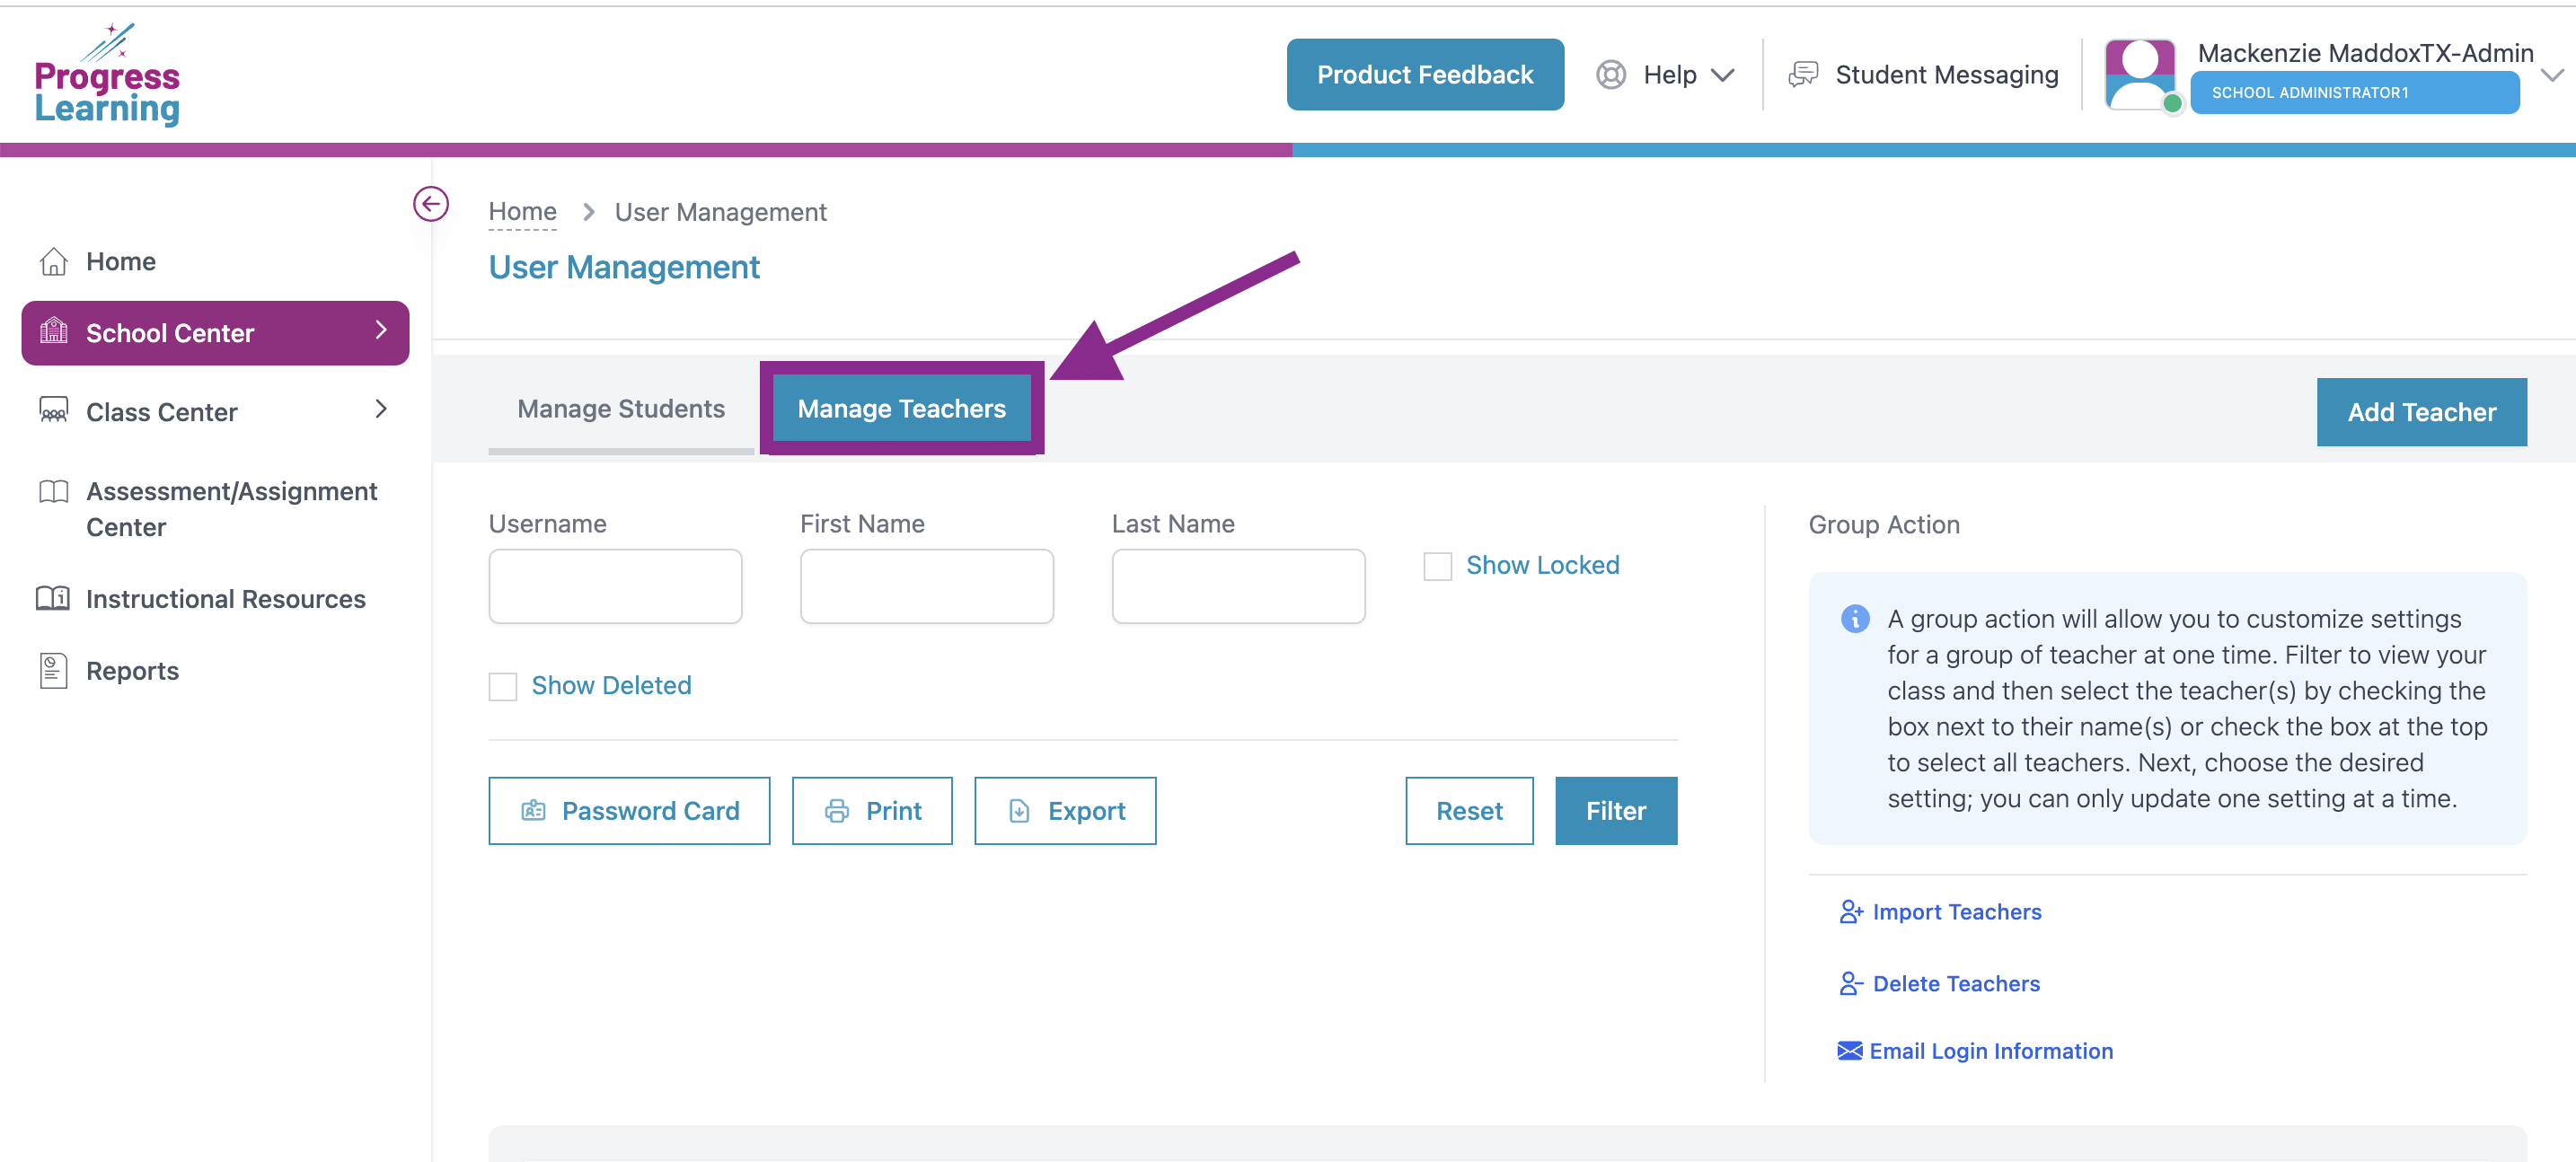
Task: Click the School Center building icon
Action: tap(53, 331)
